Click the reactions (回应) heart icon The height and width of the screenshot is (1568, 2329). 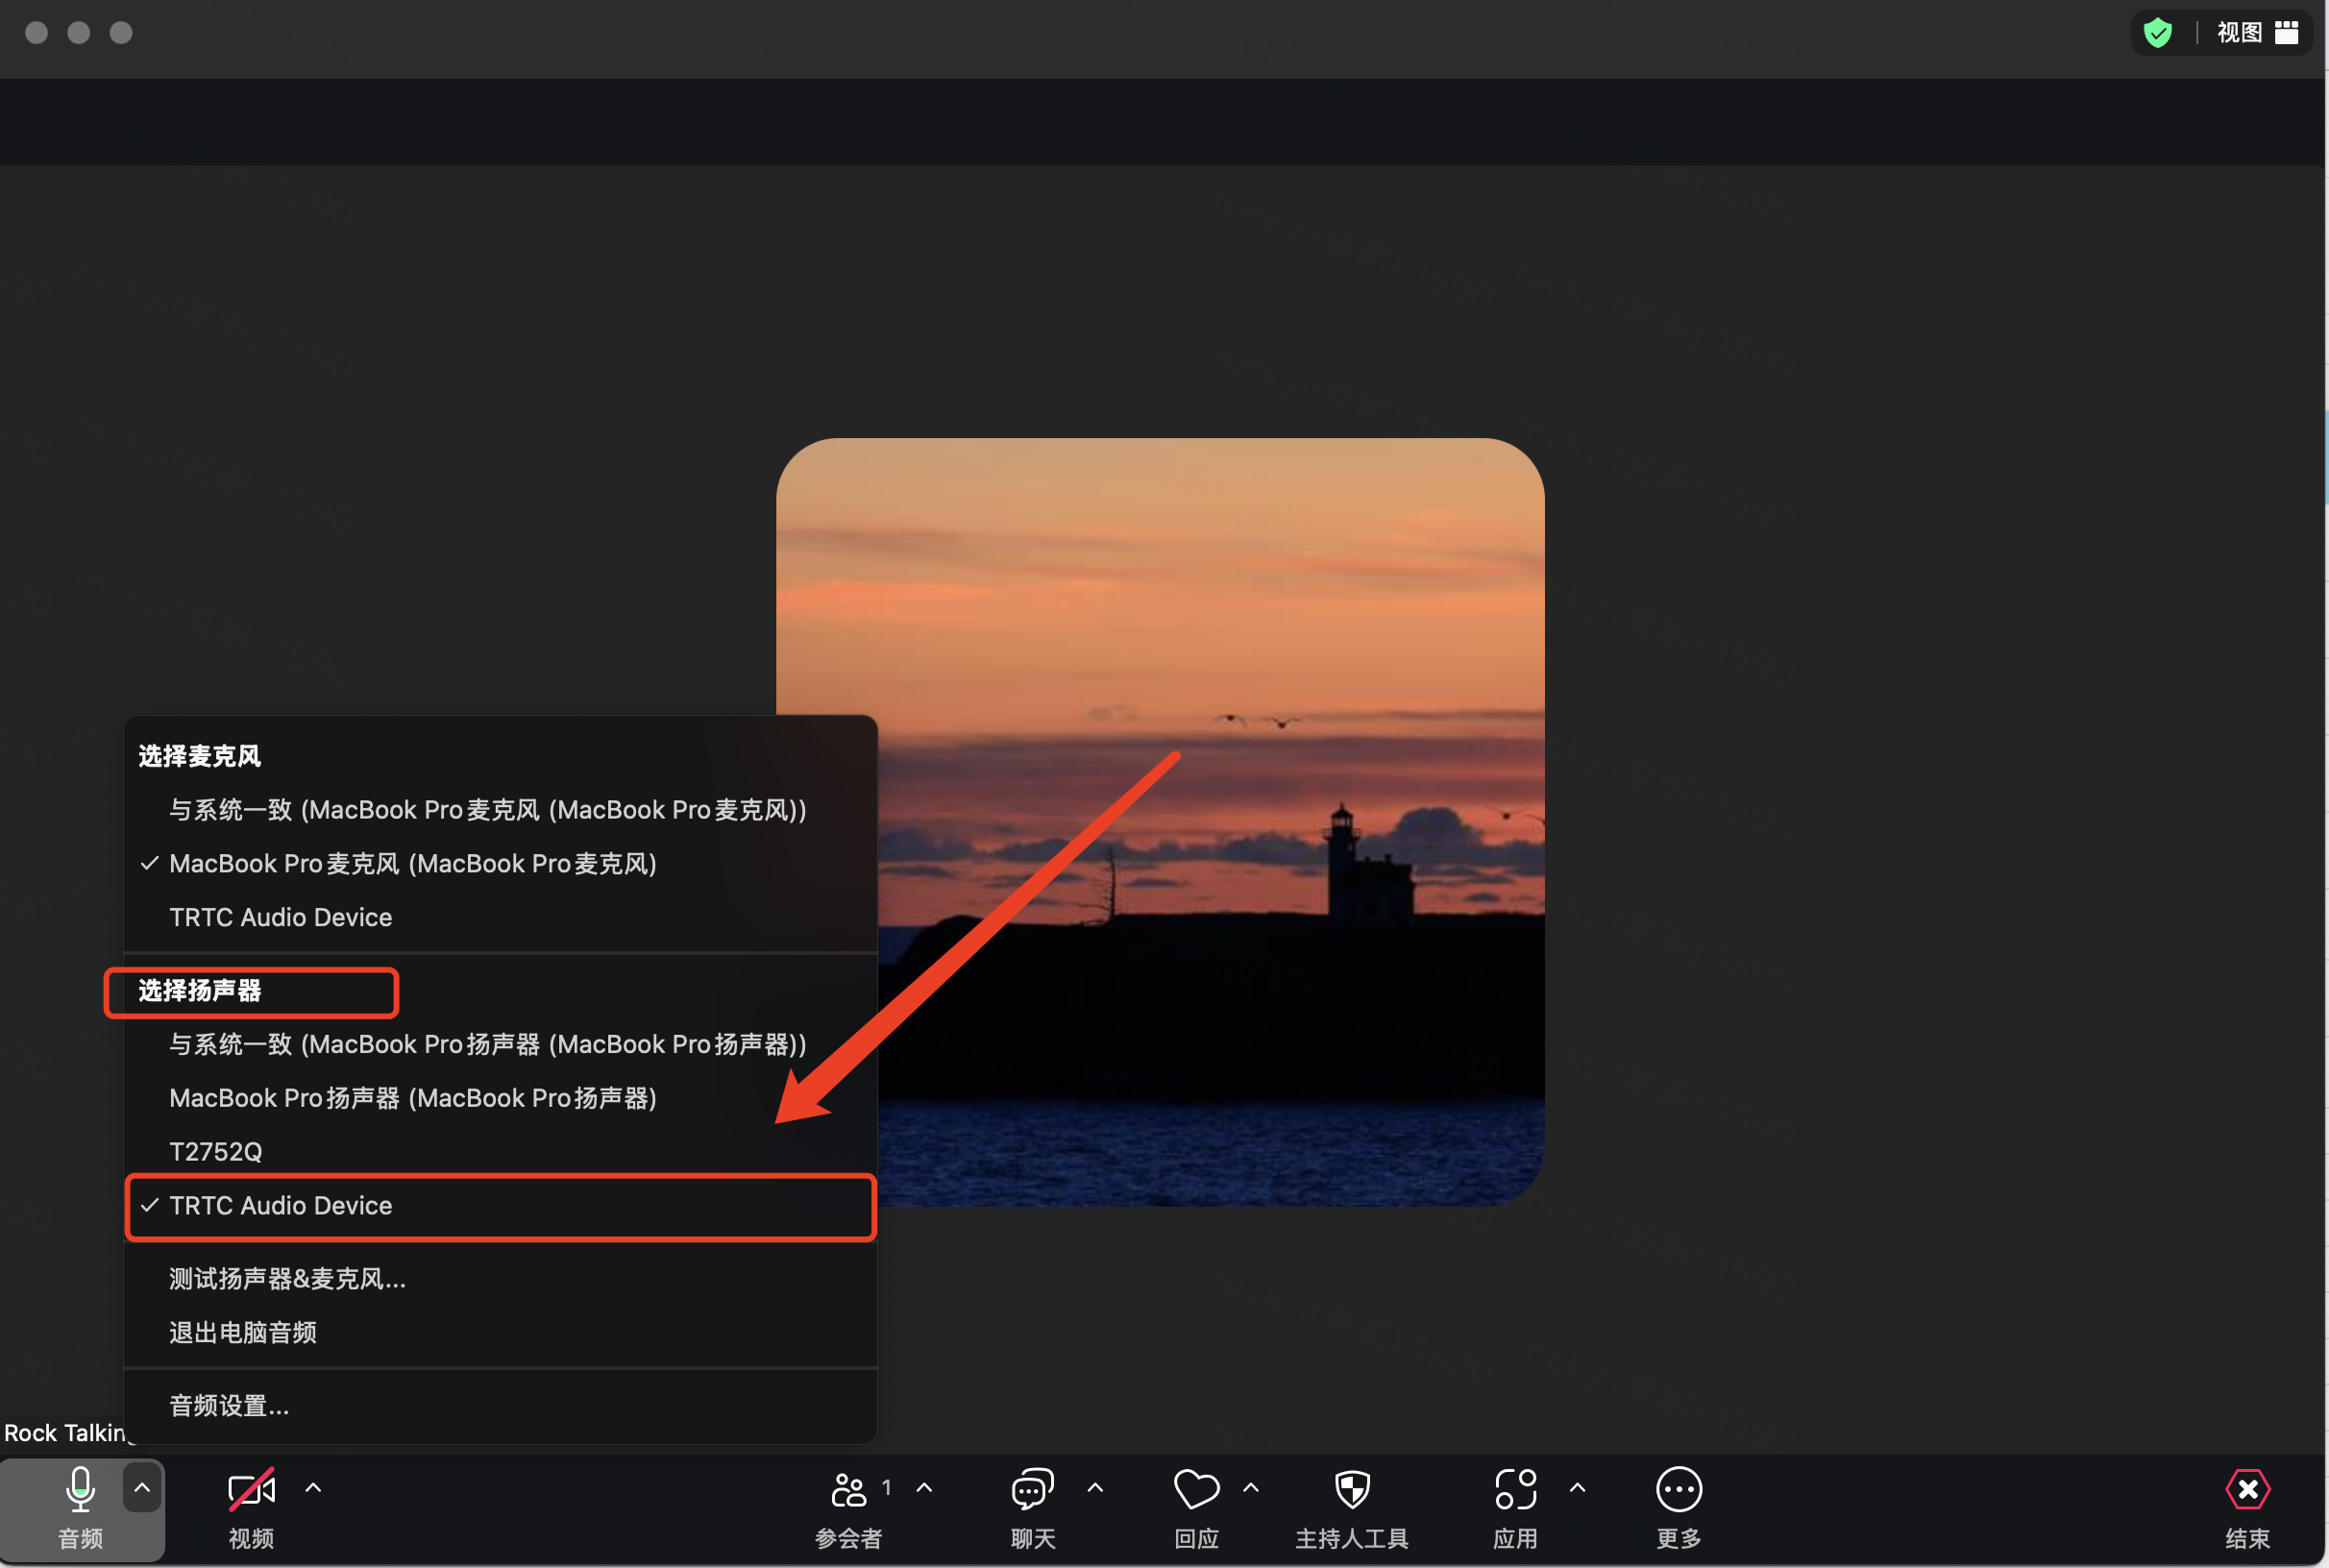click(x=1196, y=1489)
